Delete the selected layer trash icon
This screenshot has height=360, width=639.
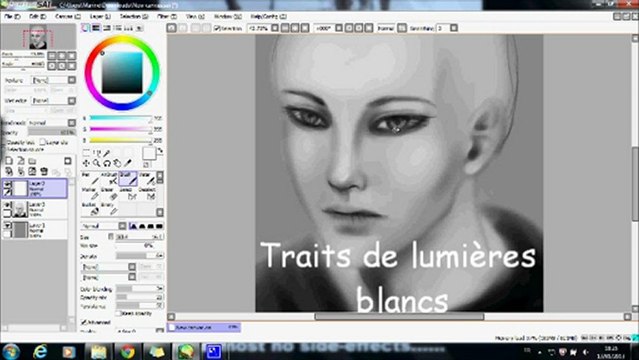pos(44,171)
